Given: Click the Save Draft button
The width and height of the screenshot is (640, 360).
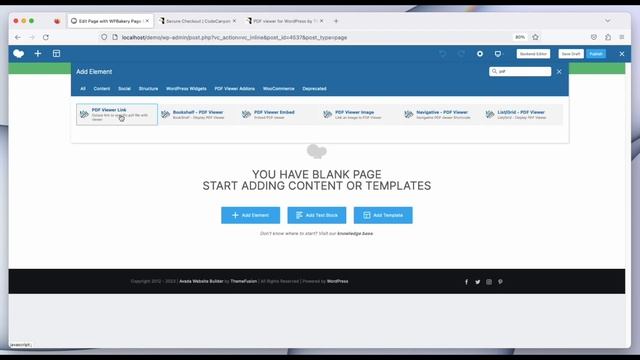Looking at the screenshot, I should coord(571,54).
